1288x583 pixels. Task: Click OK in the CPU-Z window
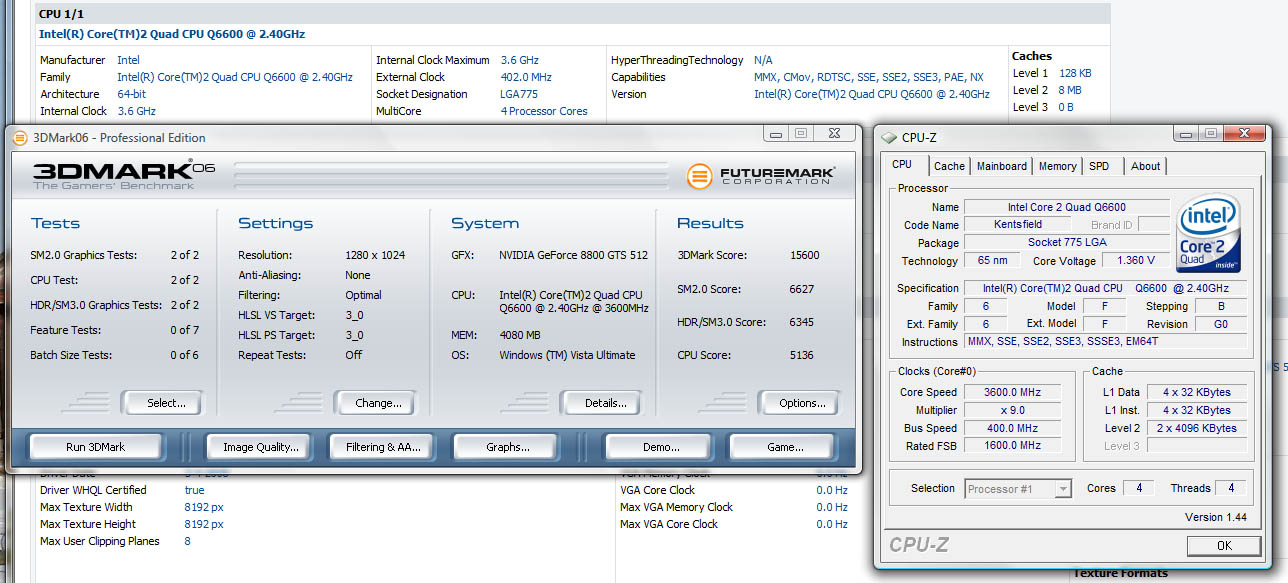(x=1224, y=546)
